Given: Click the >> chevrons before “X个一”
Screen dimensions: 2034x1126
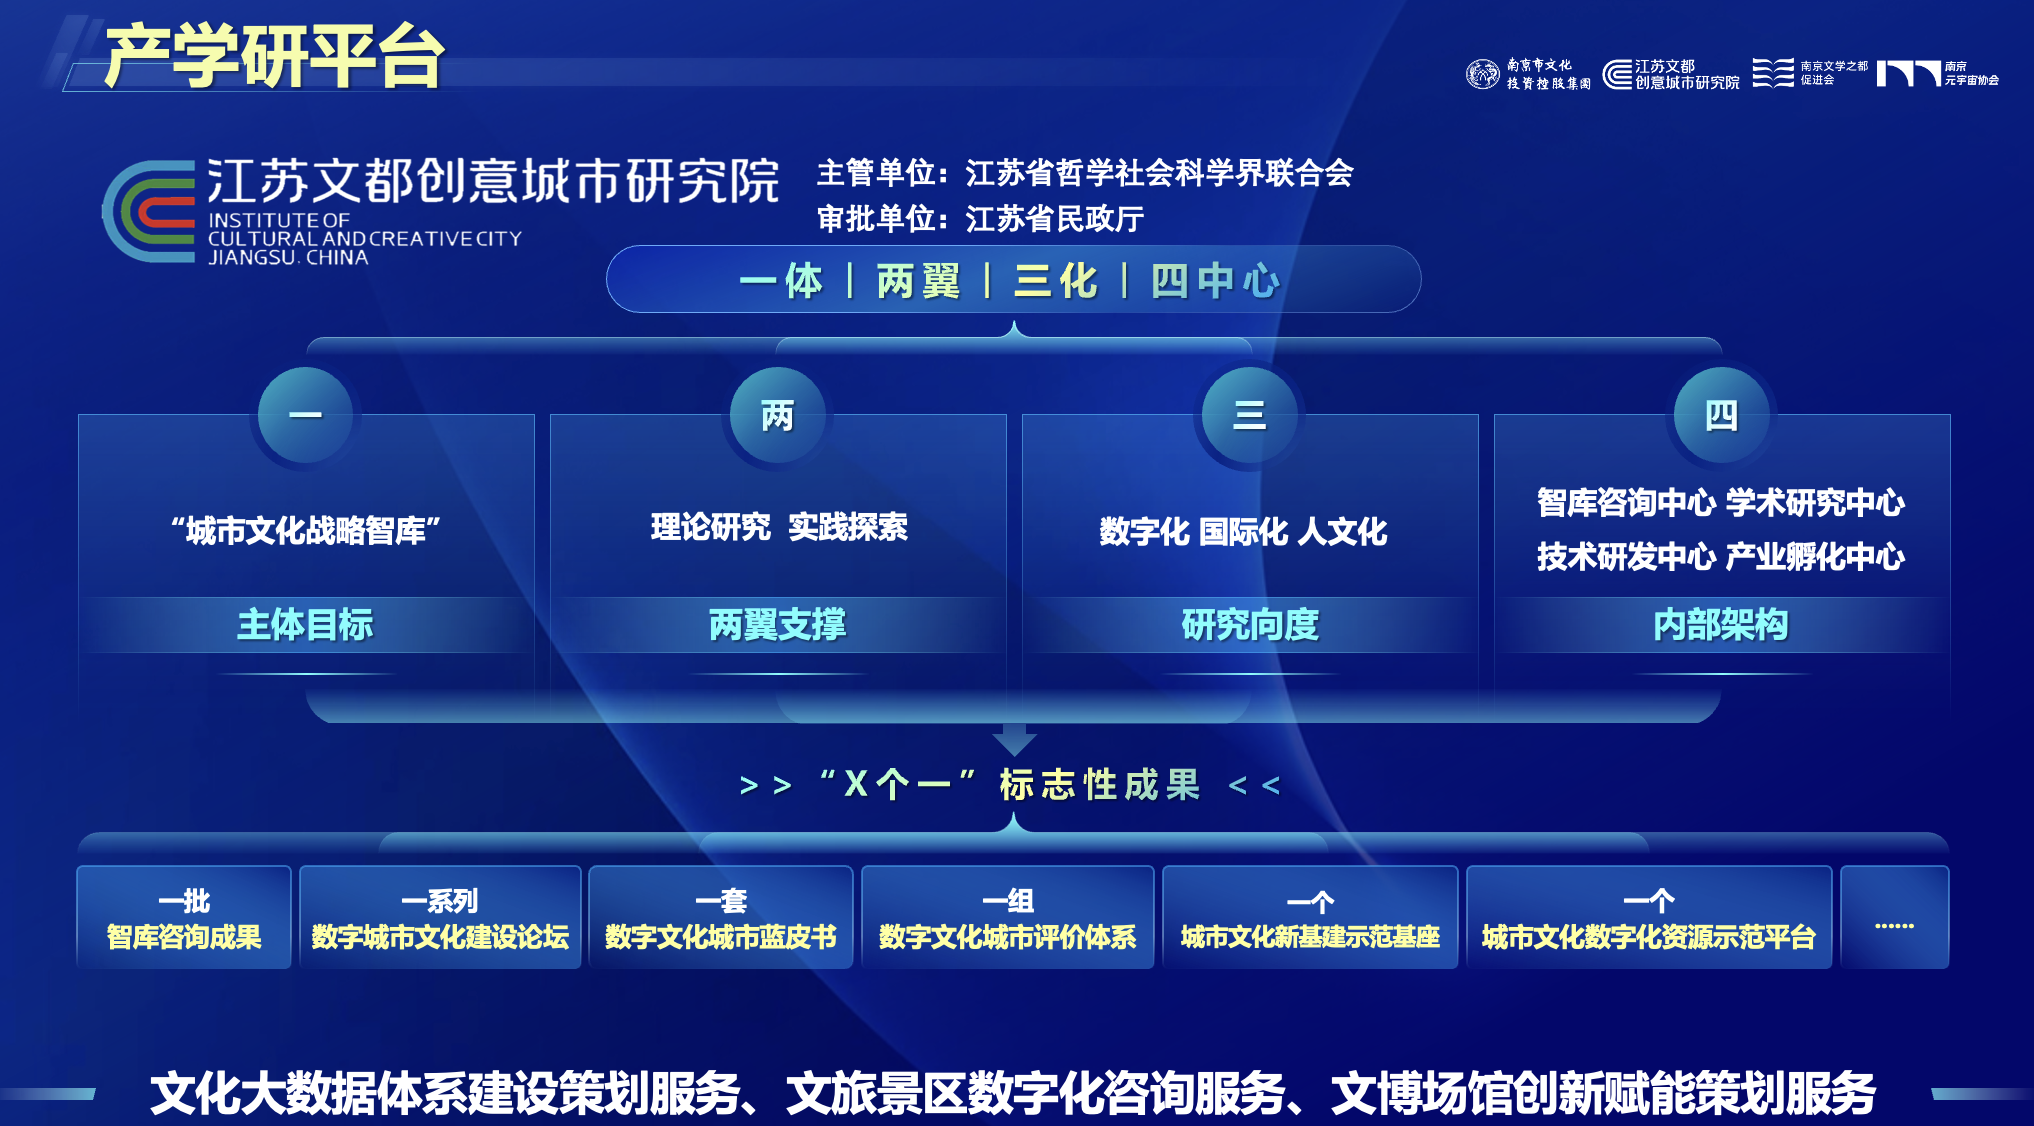Looking at the screenshot, I should point(766,786).
